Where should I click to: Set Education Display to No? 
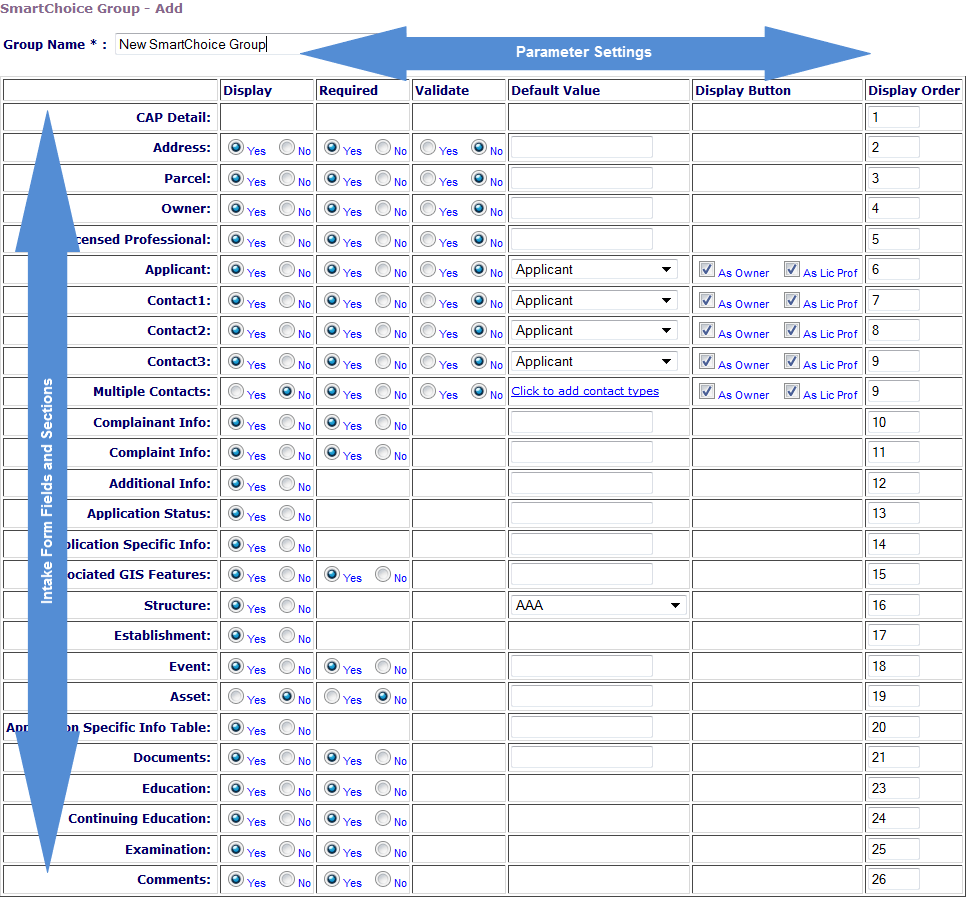point(287,789)
